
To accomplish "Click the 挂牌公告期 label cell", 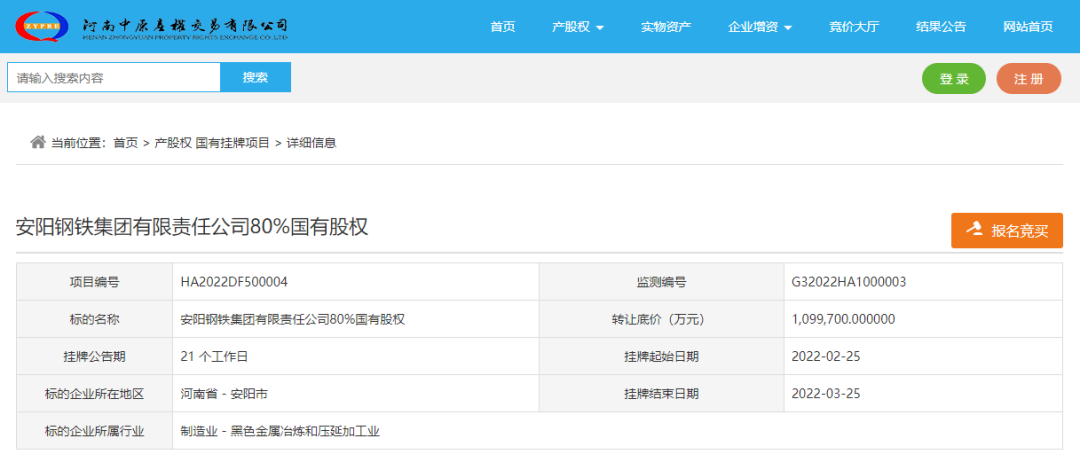I will [x=94, y=356].
